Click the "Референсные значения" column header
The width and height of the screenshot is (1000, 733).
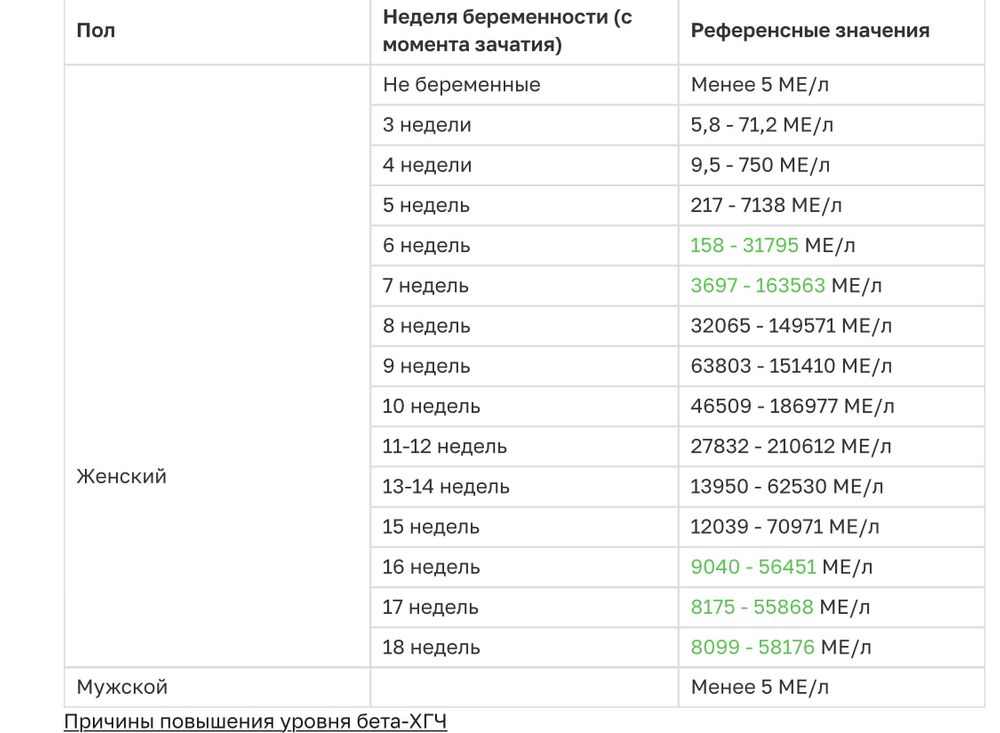[810, 30]
